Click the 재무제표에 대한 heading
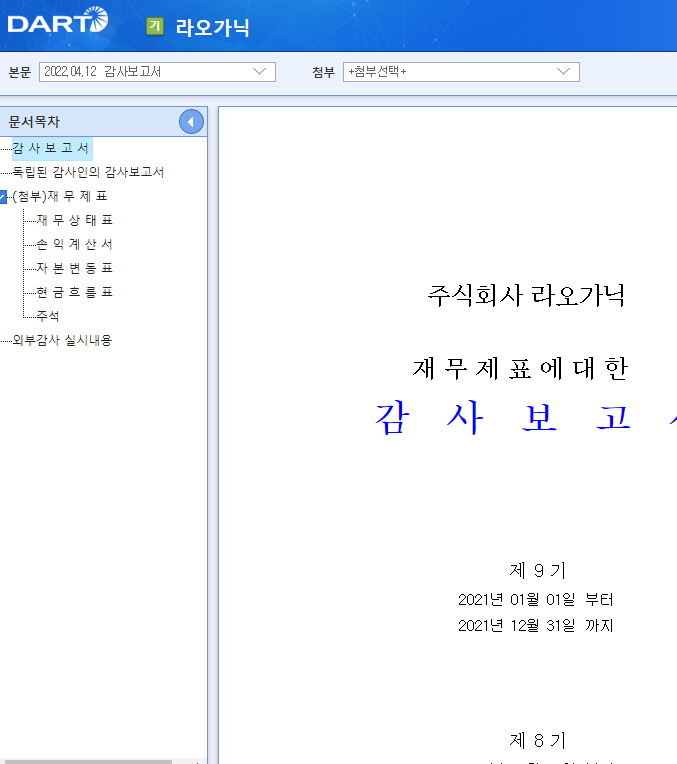Viewport: 677px width, 764px height. pyautogui.click(x=521, y=369)
